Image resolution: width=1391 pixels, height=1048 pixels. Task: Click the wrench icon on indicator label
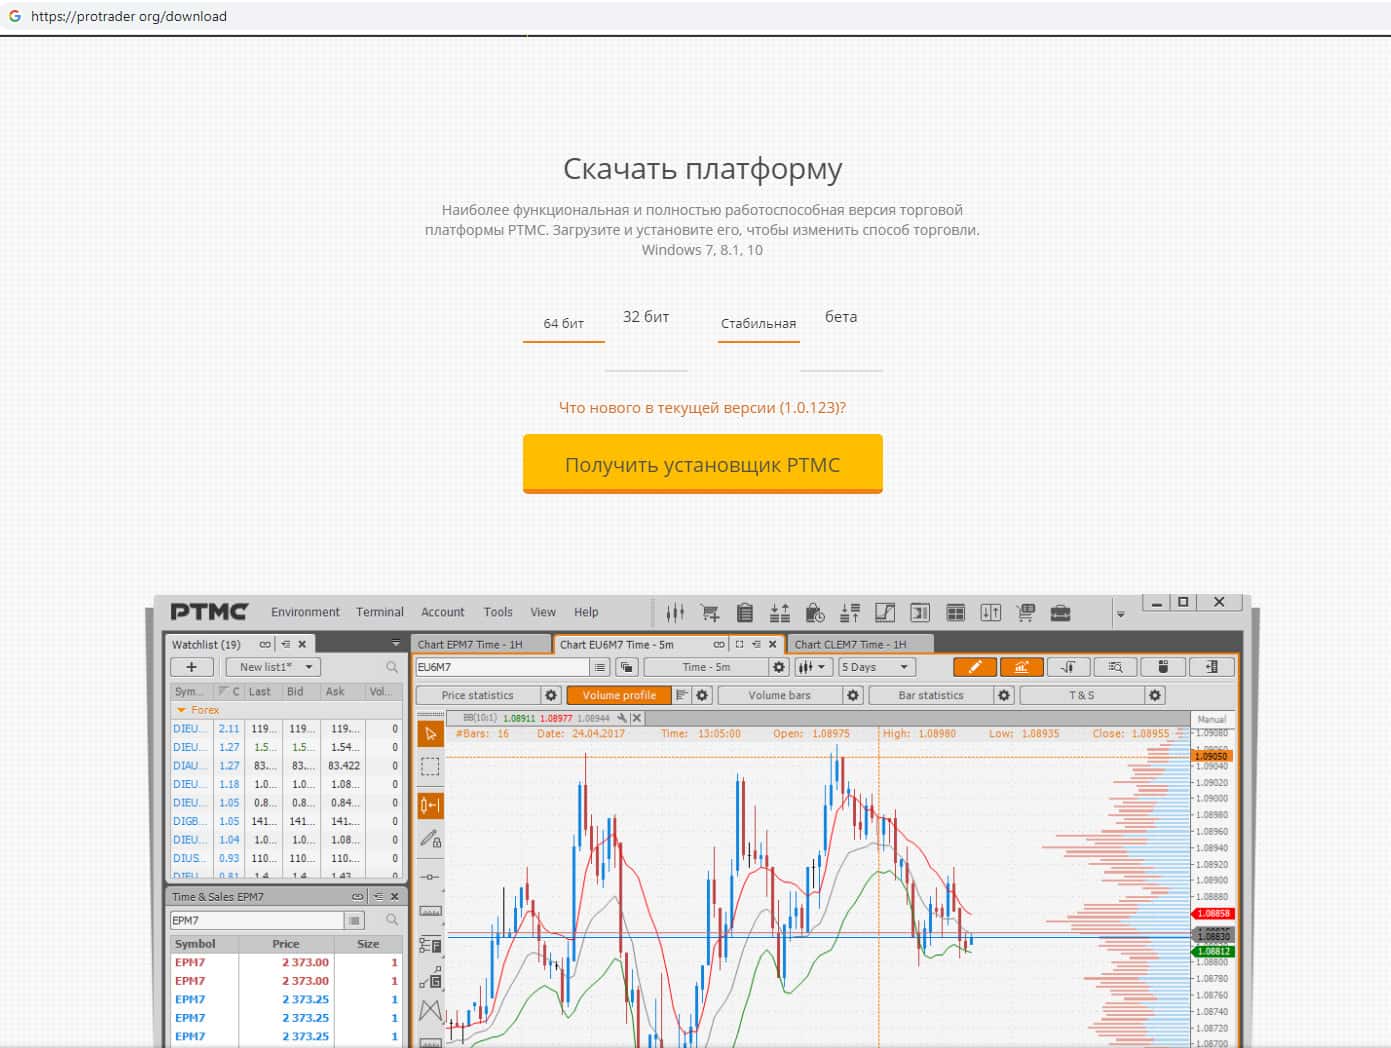coord(622,718)
